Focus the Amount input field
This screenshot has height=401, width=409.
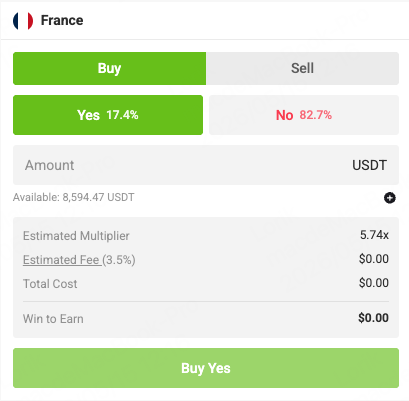[x=206, y=165]
